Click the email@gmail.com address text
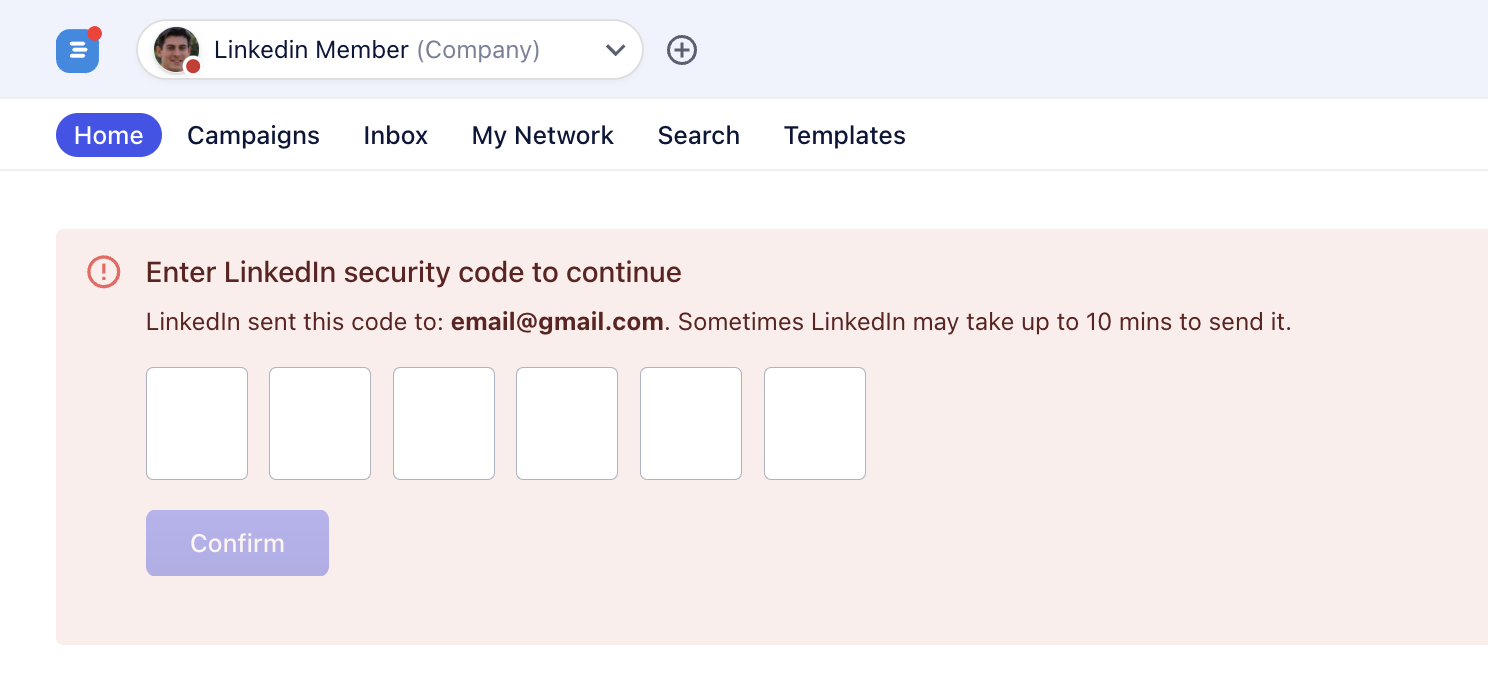The image size is (1488, 678). [557, 322]
